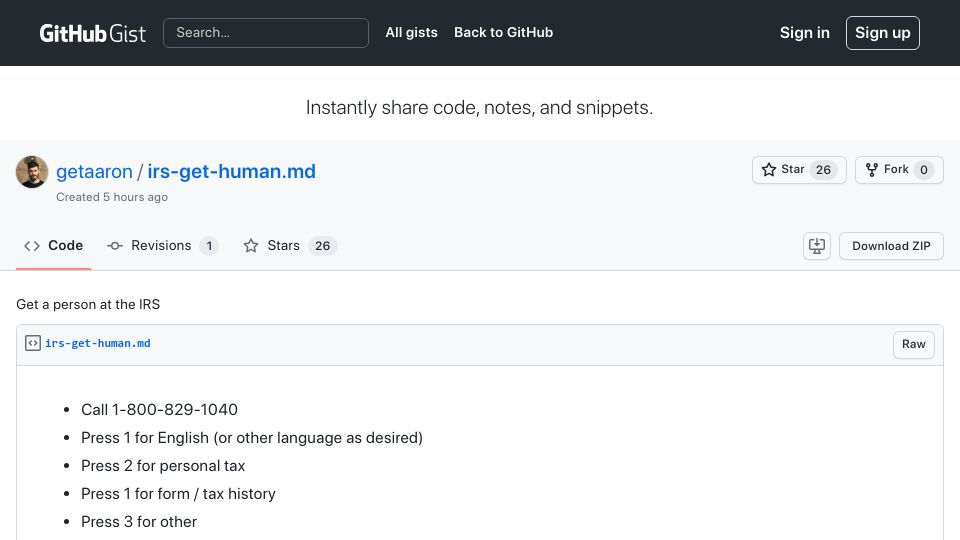Click the "Created 5 hours ago" timestamp
This screenshot has width=960, height=540.
[112, 197]
